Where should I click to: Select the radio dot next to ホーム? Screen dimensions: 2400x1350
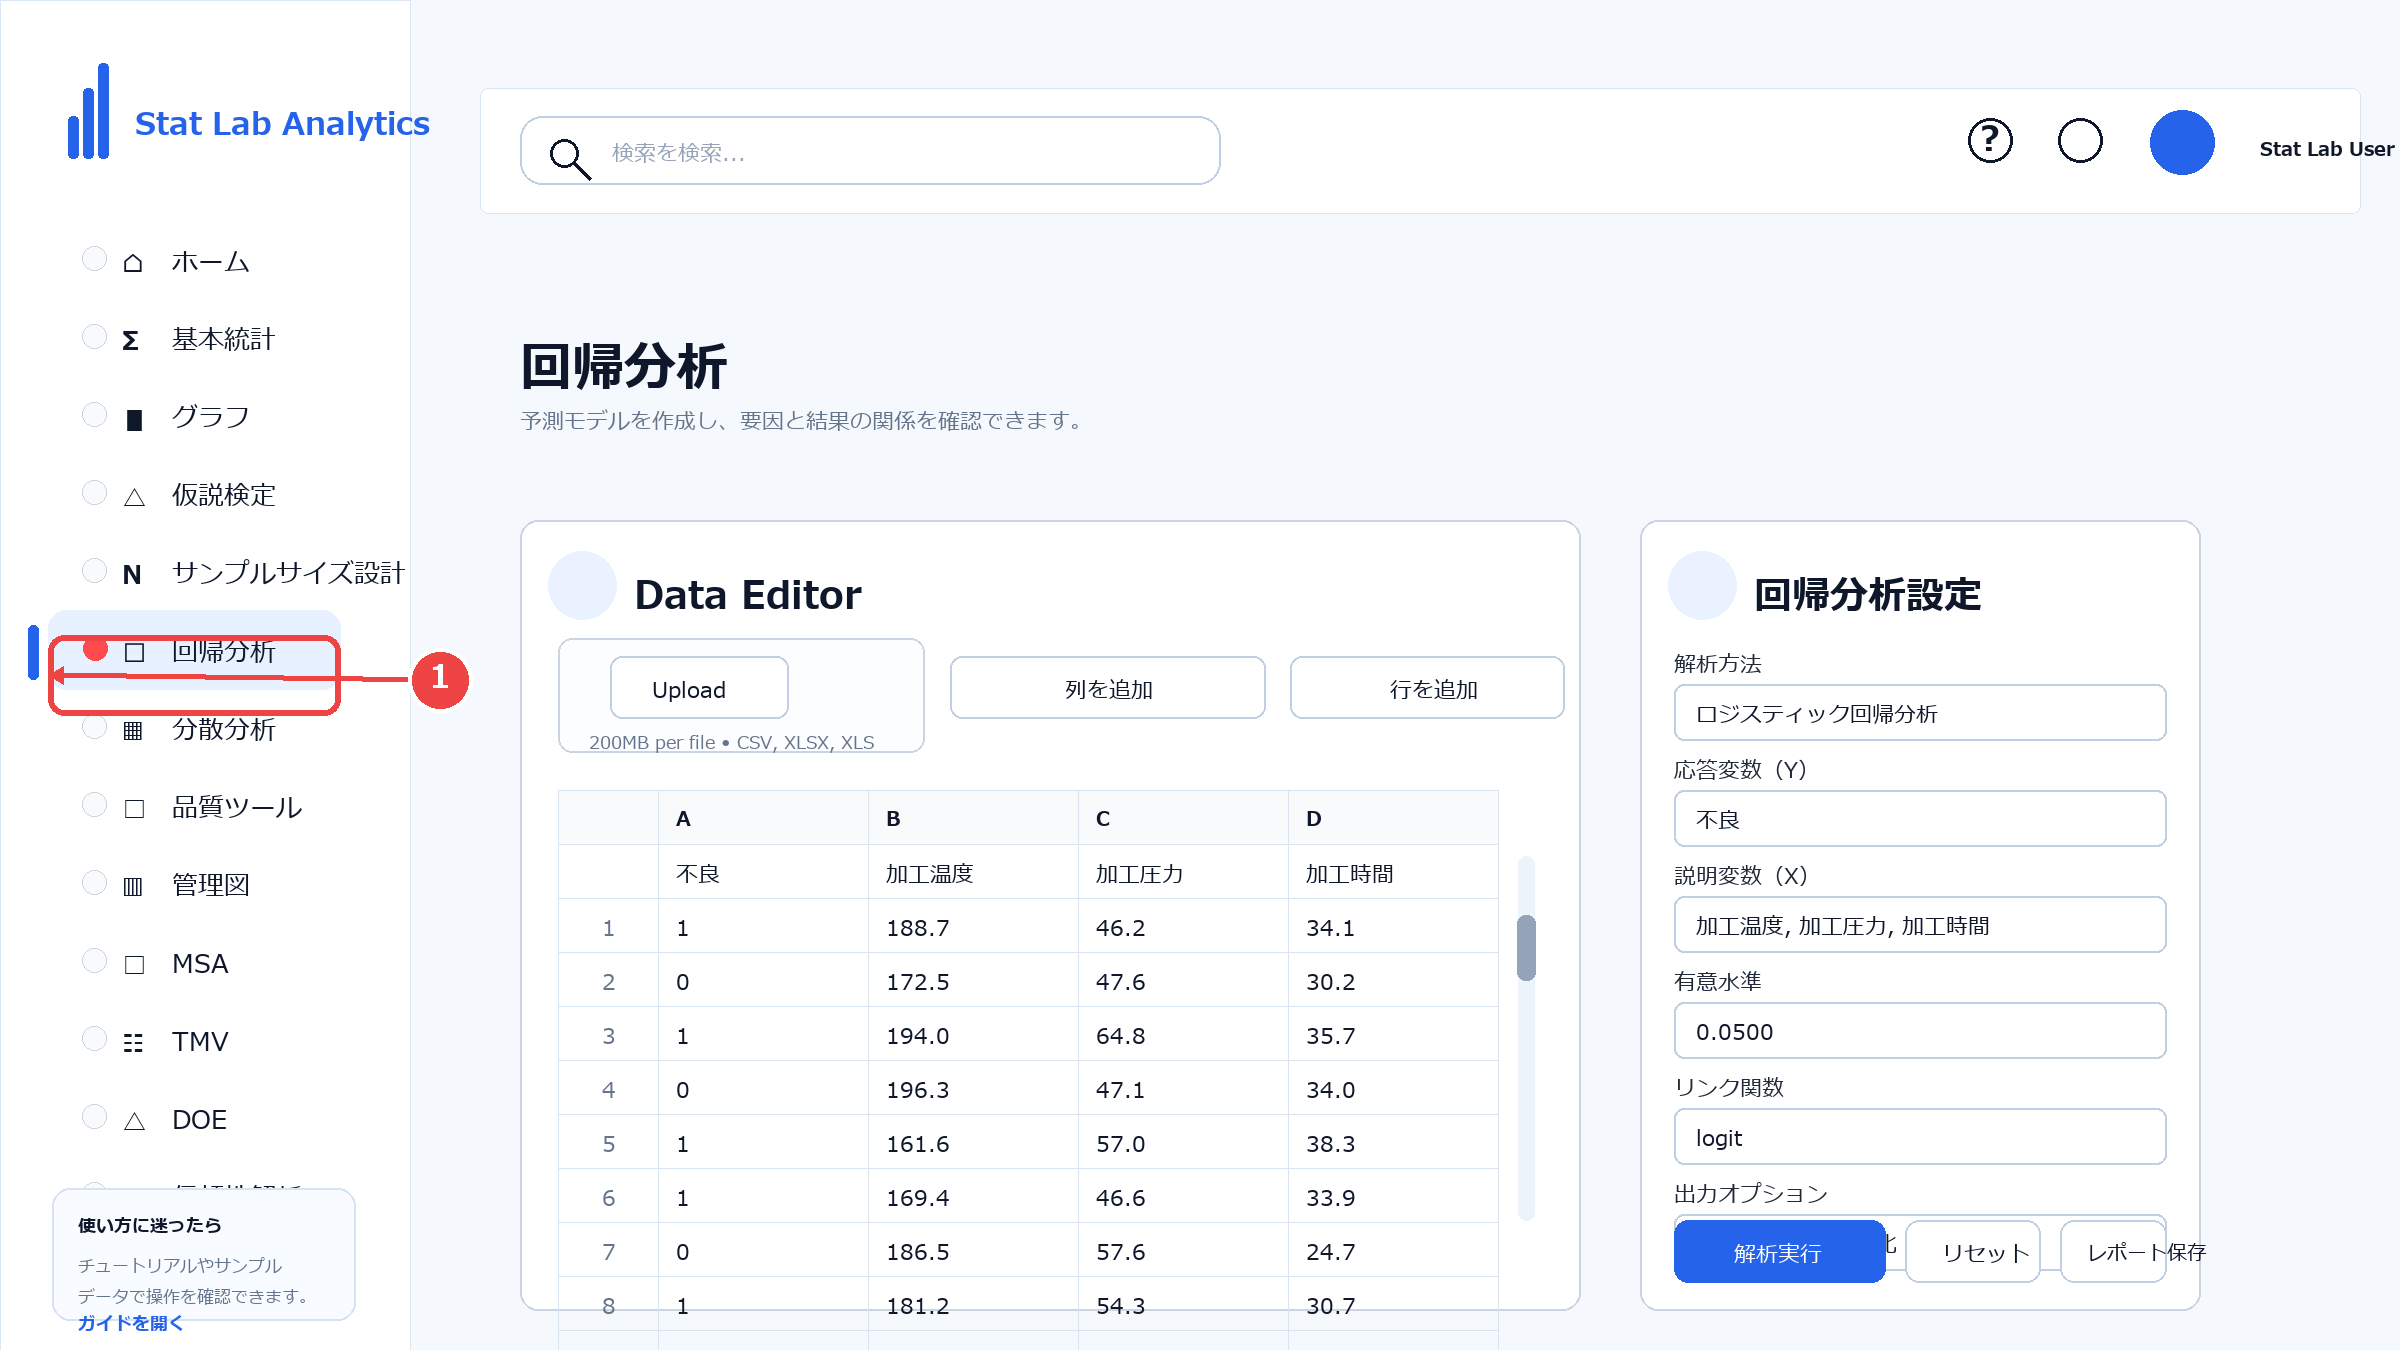[94, 259]
